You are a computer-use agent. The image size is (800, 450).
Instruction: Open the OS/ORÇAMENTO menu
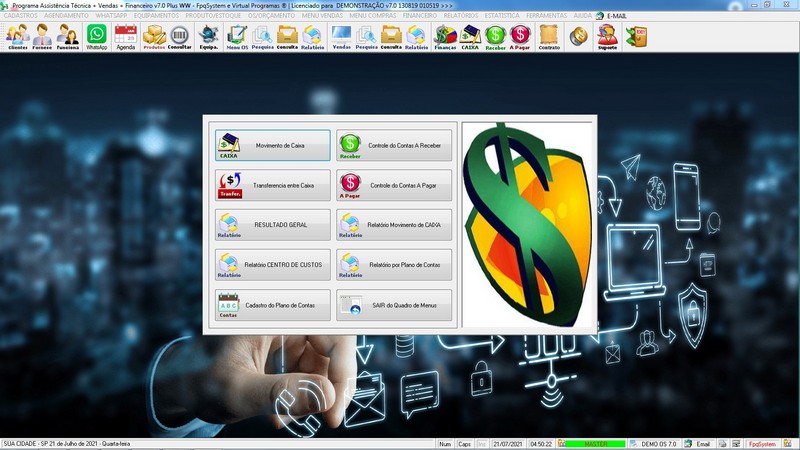tap(271, 16)
